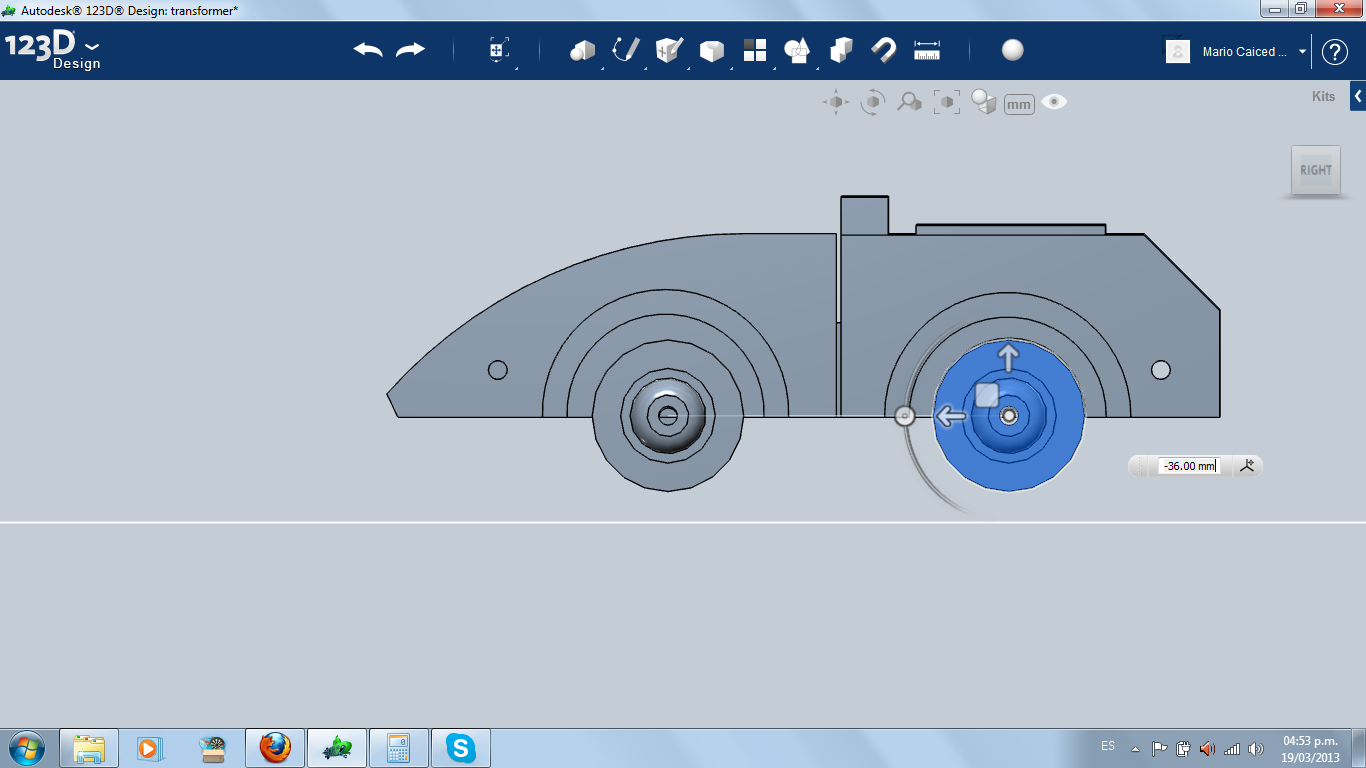Select the front wheel hub
Viewport: 1366px width, 768px height.
coord(667,415)
